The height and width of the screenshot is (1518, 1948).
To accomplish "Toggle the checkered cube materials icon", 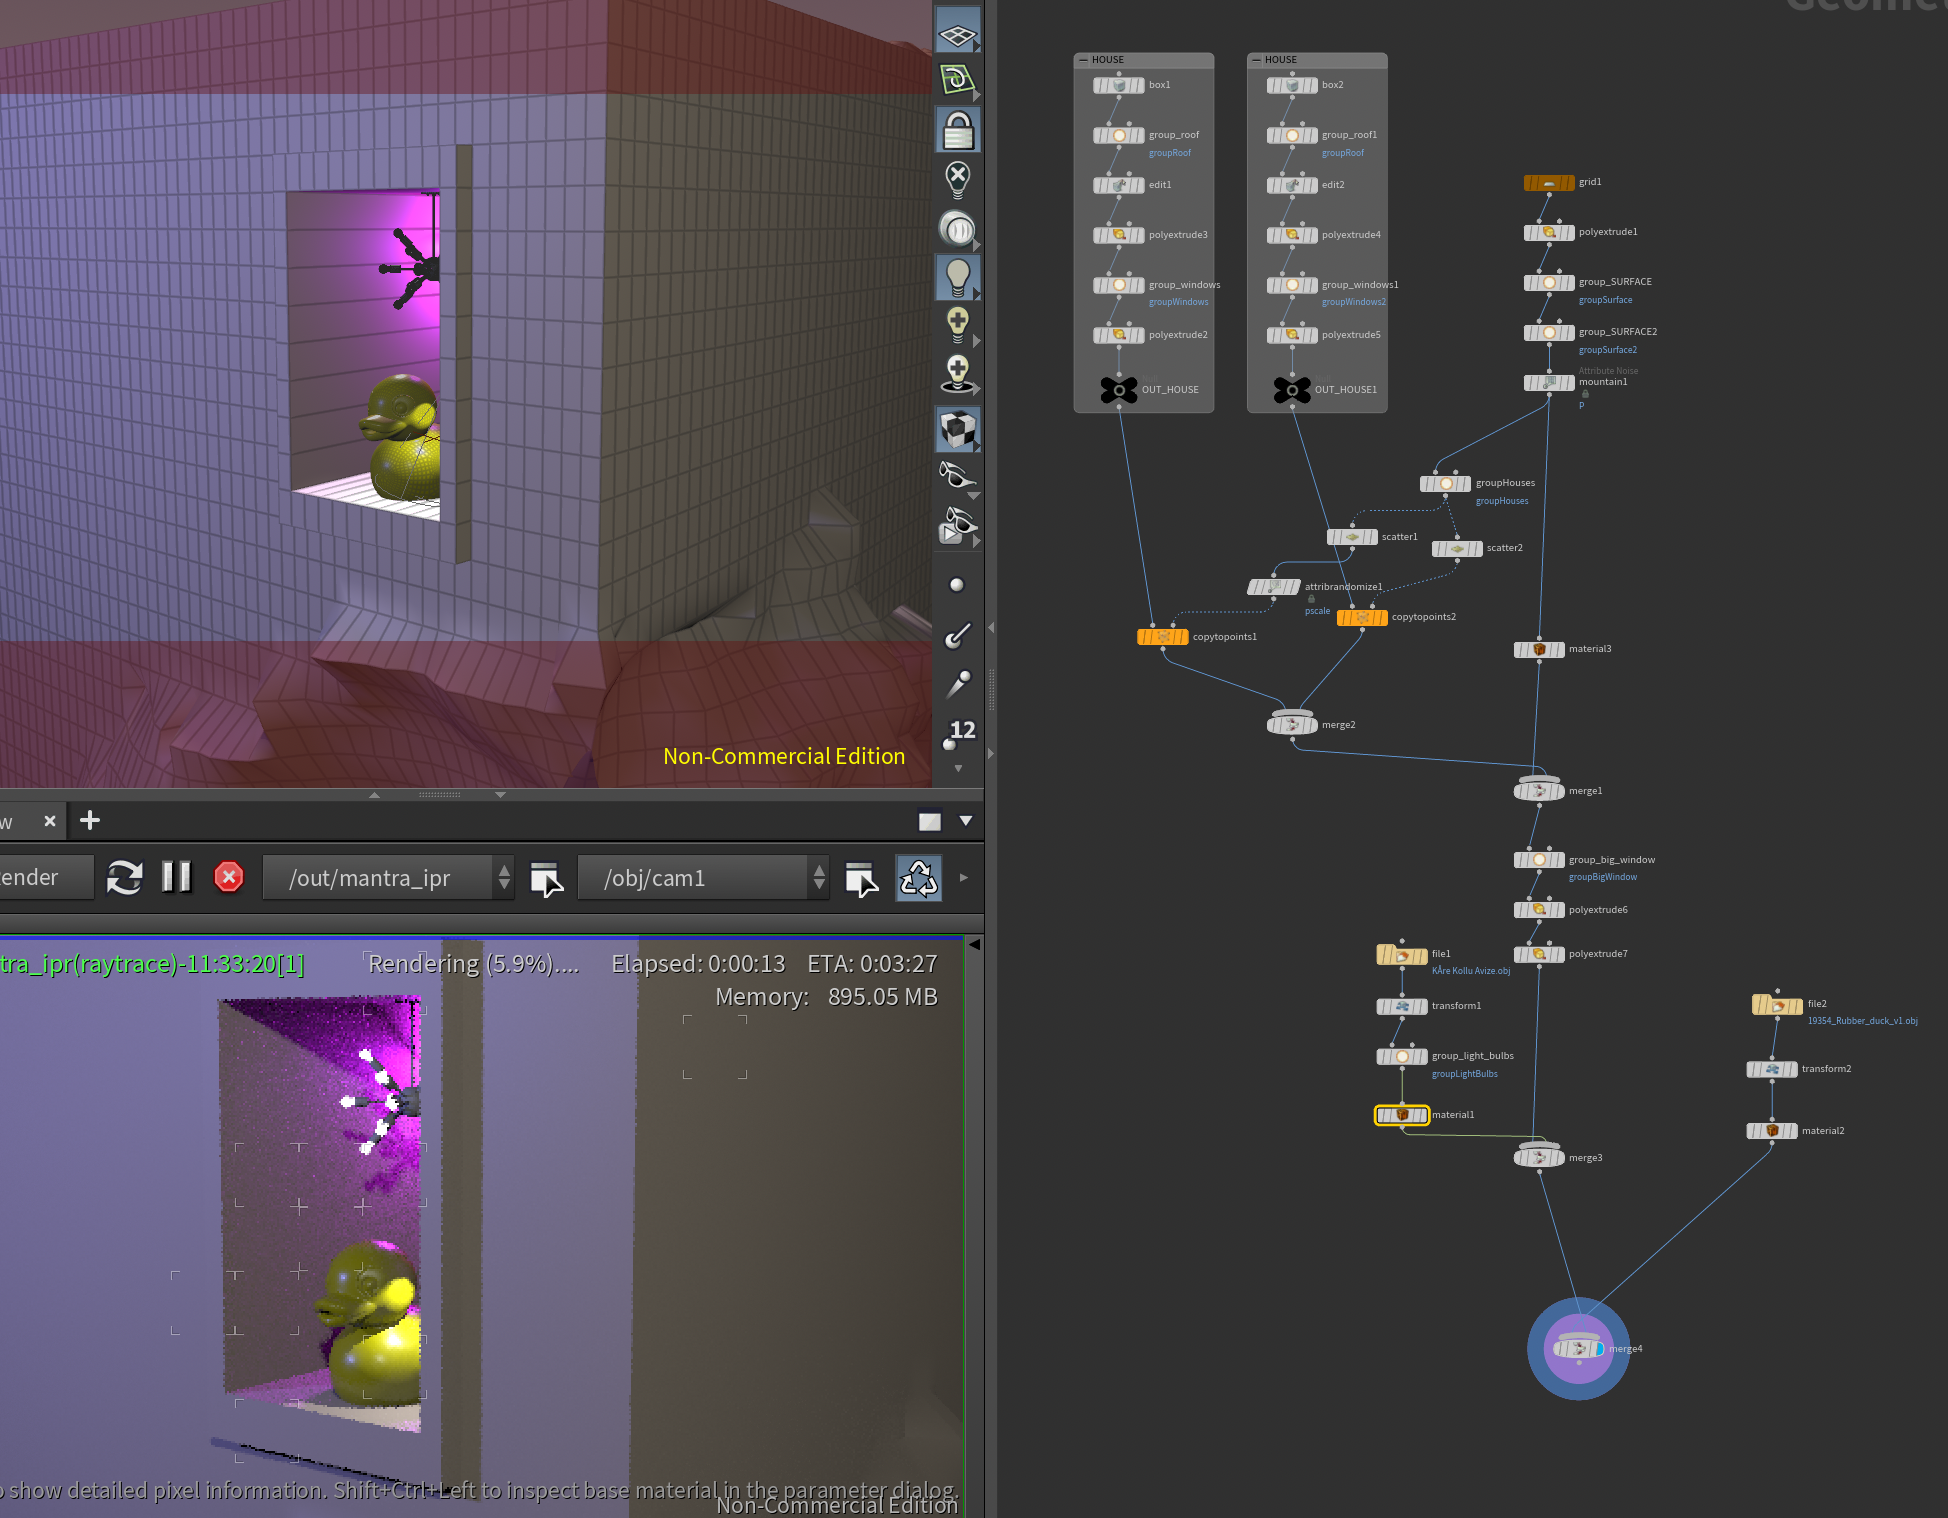I will [957, 430].
